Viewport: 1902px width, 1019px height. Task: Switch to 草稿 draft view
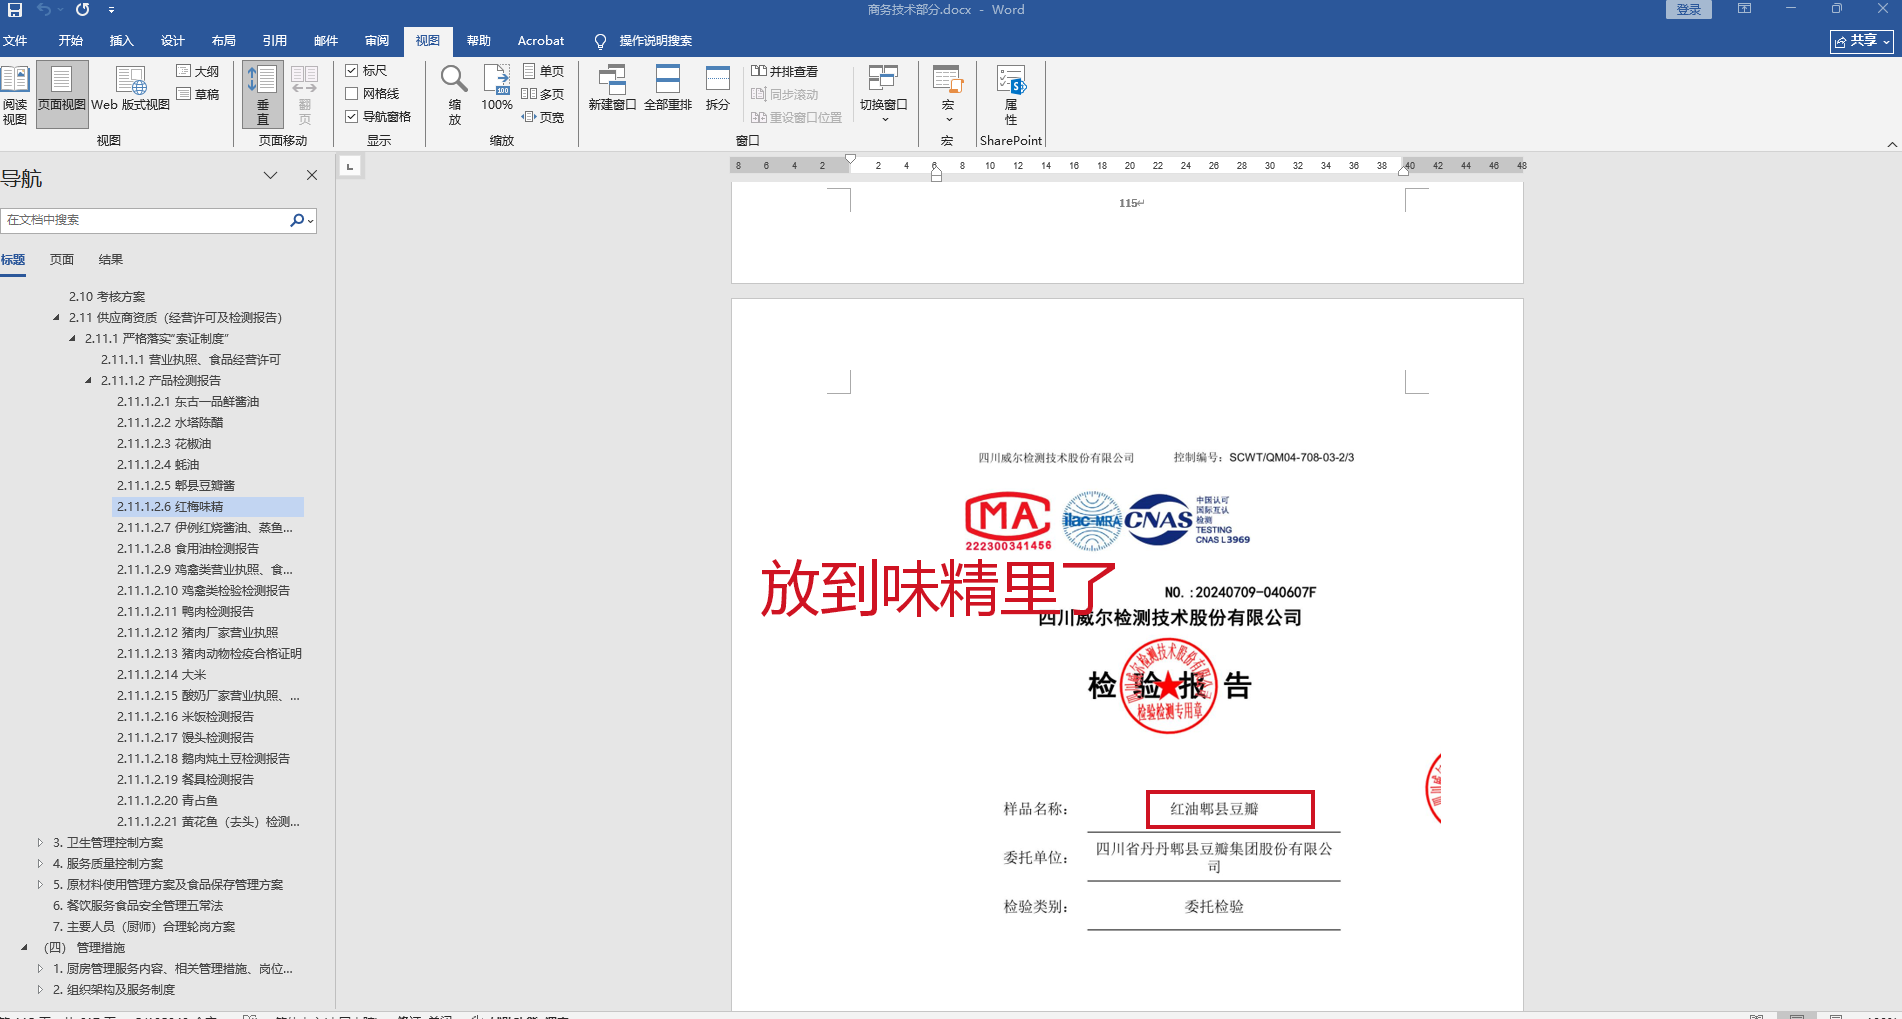[x=198, y=94]
